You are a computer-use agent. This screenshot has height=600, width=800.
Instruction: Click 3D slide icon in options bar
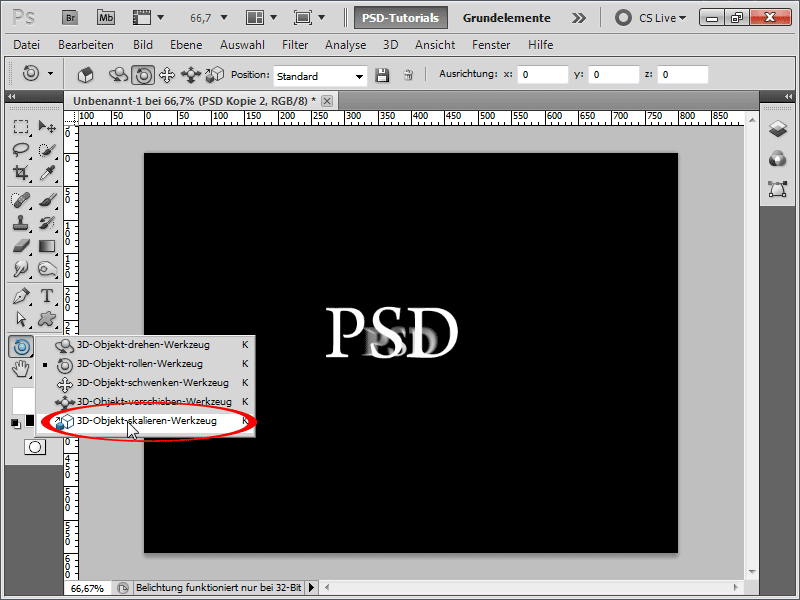191,75
